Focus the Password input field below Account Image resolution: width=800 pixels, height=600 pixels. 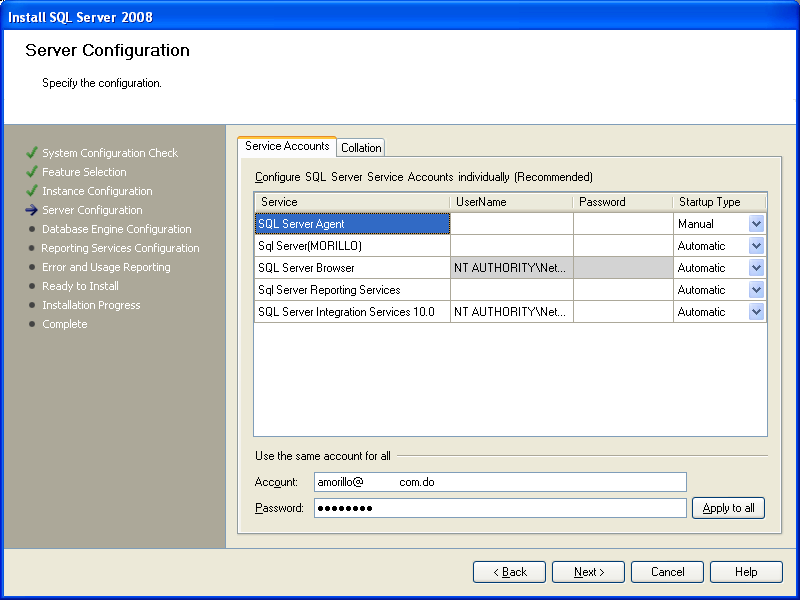[500, 508]
